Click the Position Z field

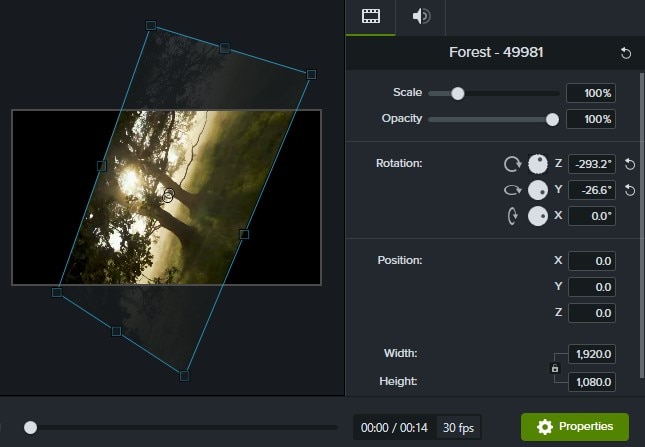click(592, 313)
